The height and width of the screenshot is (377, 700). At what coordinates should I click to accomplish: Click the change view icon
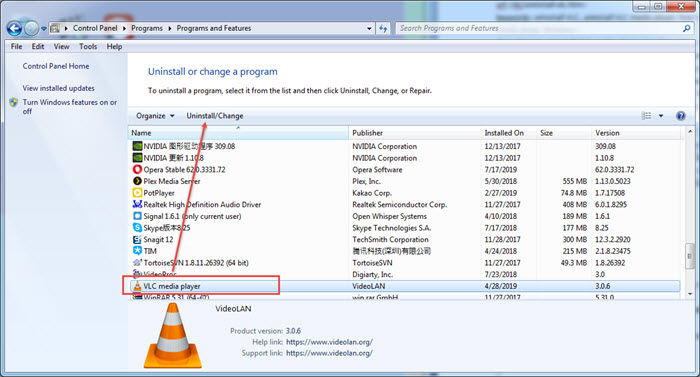tap(646, 116)
